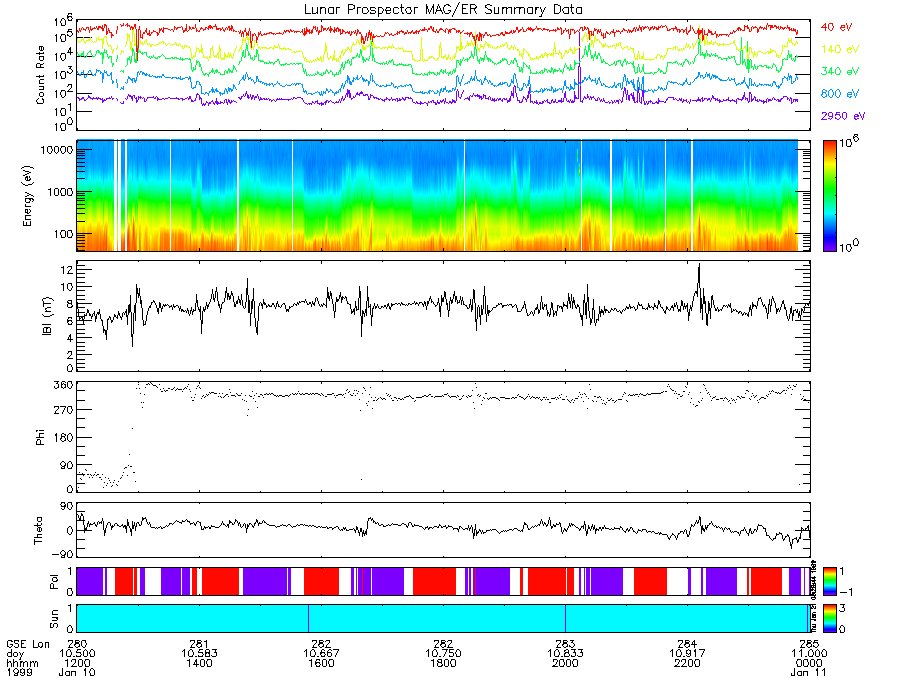Click the '281' GSE longitude value

click(199, 644)
